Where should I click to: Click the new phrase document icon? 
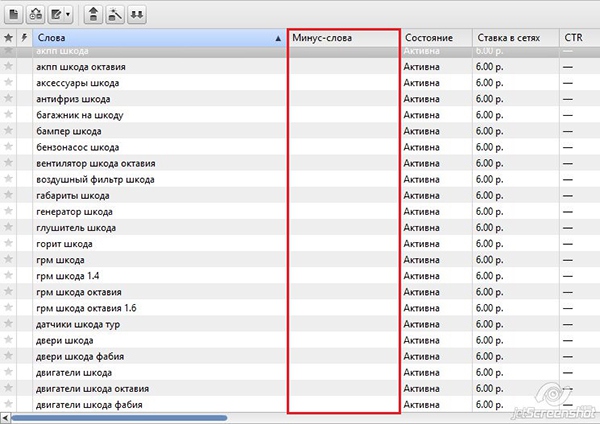point(14,15)
